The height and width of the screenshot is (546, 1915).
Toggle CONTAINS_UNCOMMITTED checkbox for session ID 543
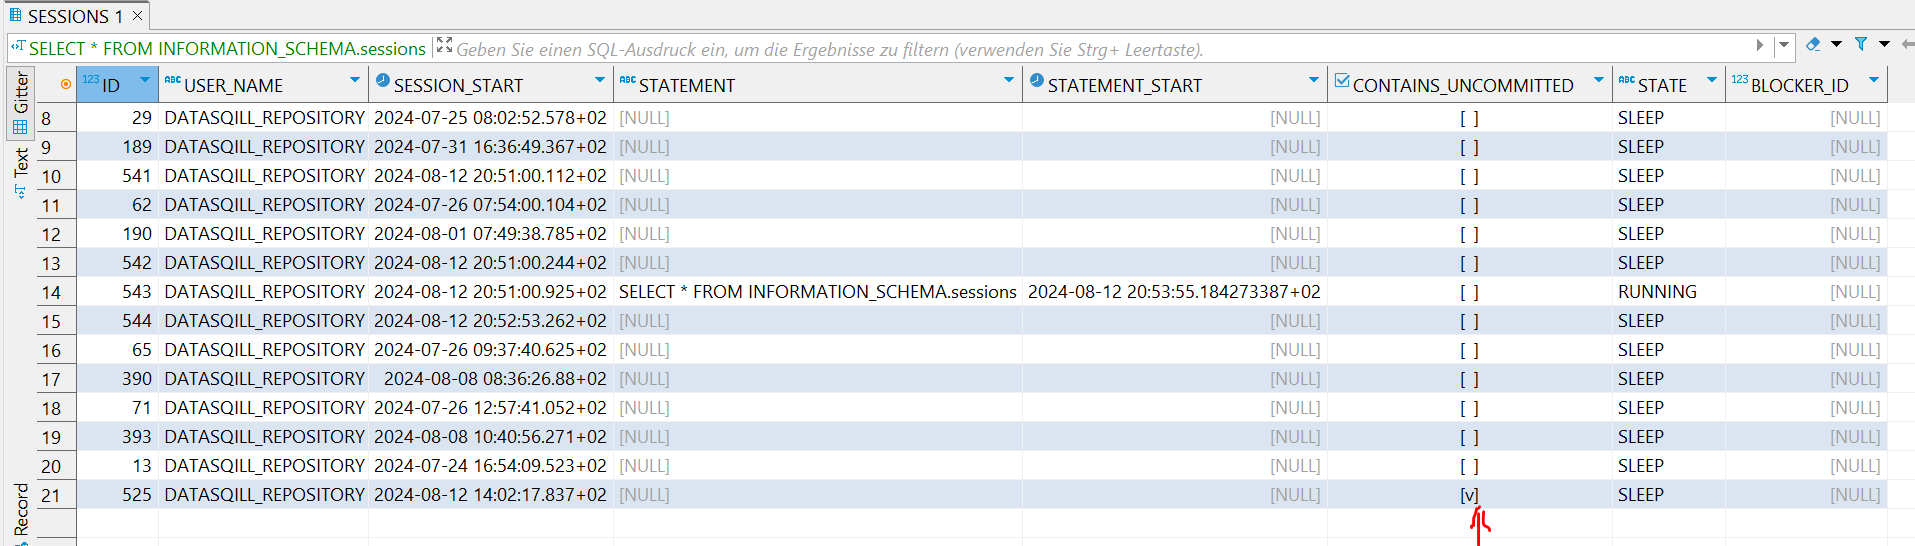tap(1469, 292)
